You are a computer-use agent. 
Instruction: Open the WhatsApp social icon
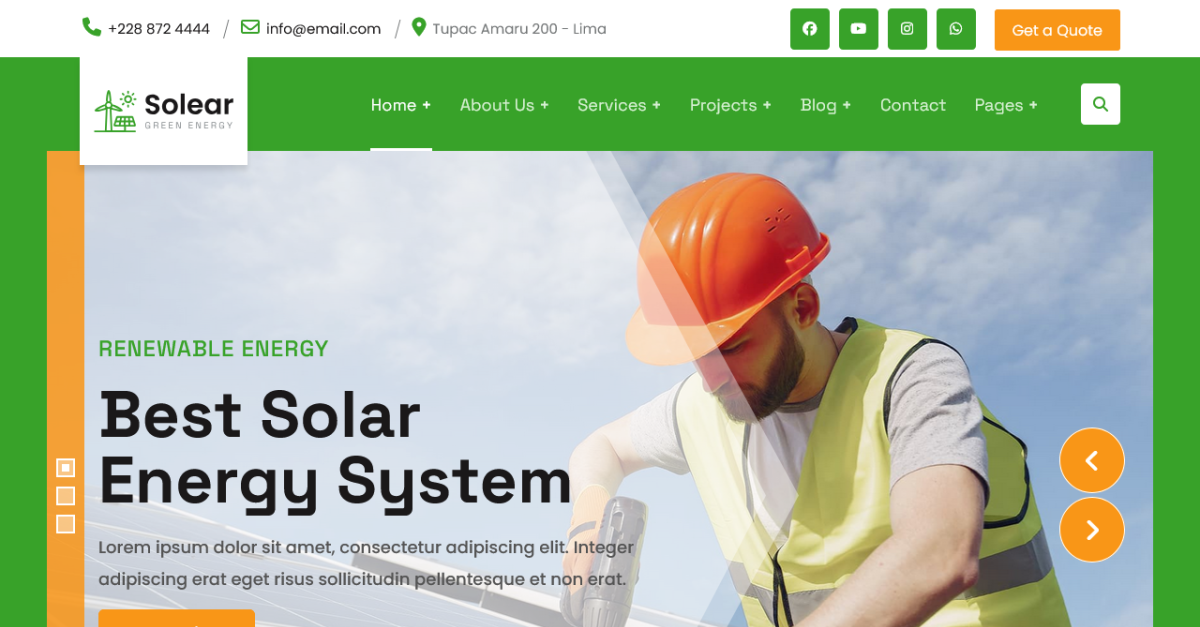pos(956,29)
